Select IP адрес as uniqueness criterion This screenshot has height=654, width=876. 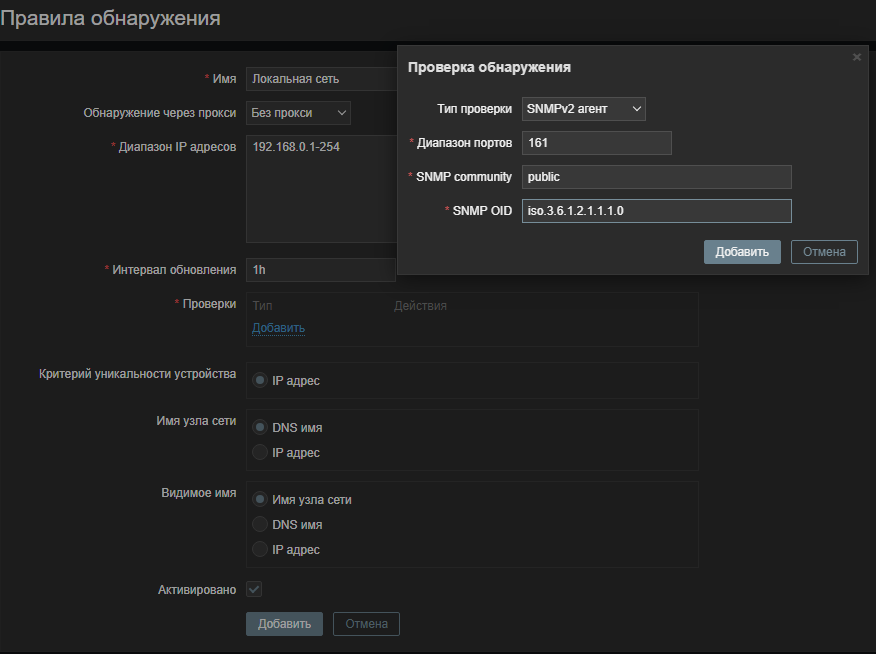pos(260,380)
